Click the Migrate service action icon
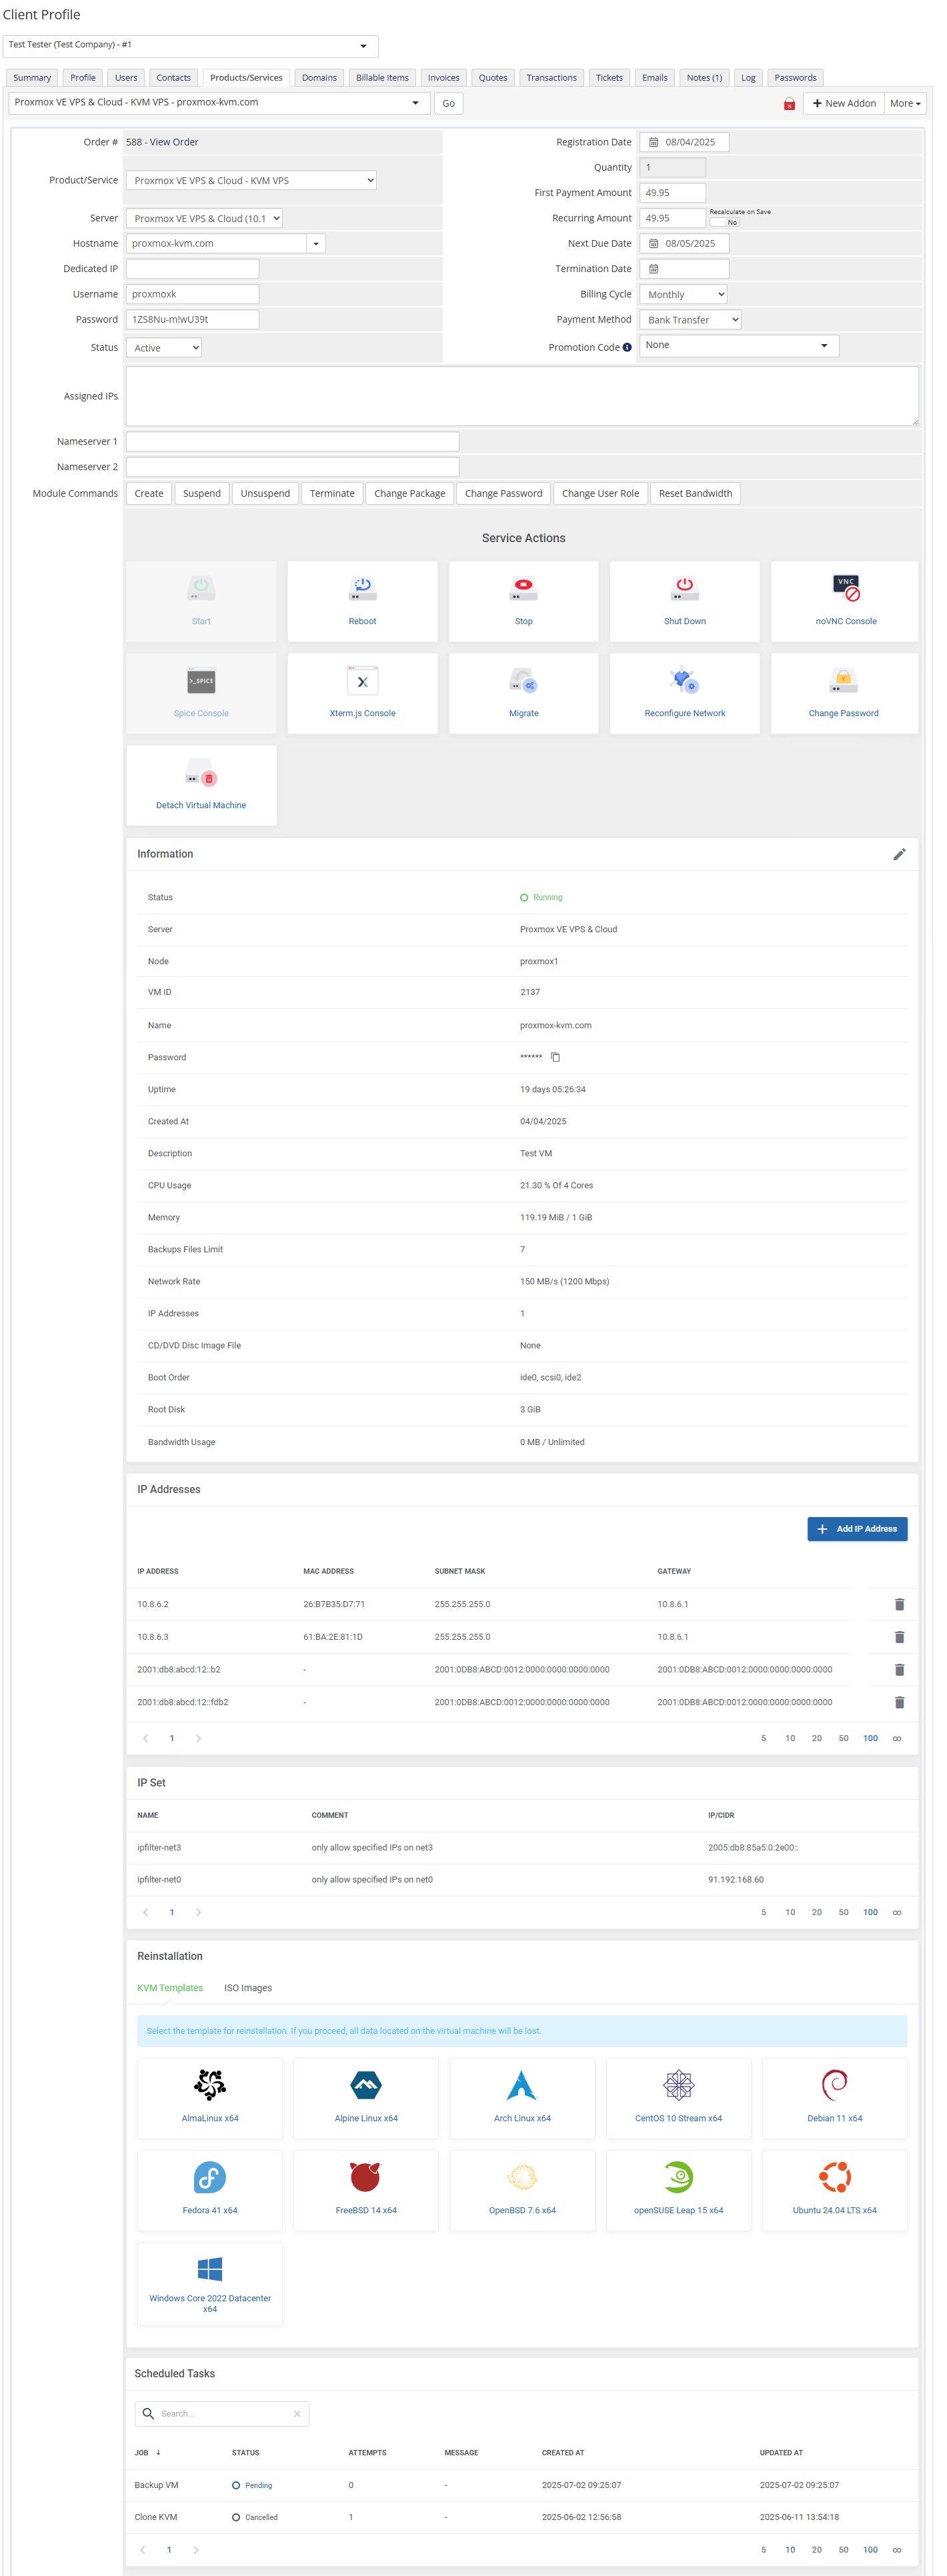Screen dimensions: 947x2576 tap(523, 681)
